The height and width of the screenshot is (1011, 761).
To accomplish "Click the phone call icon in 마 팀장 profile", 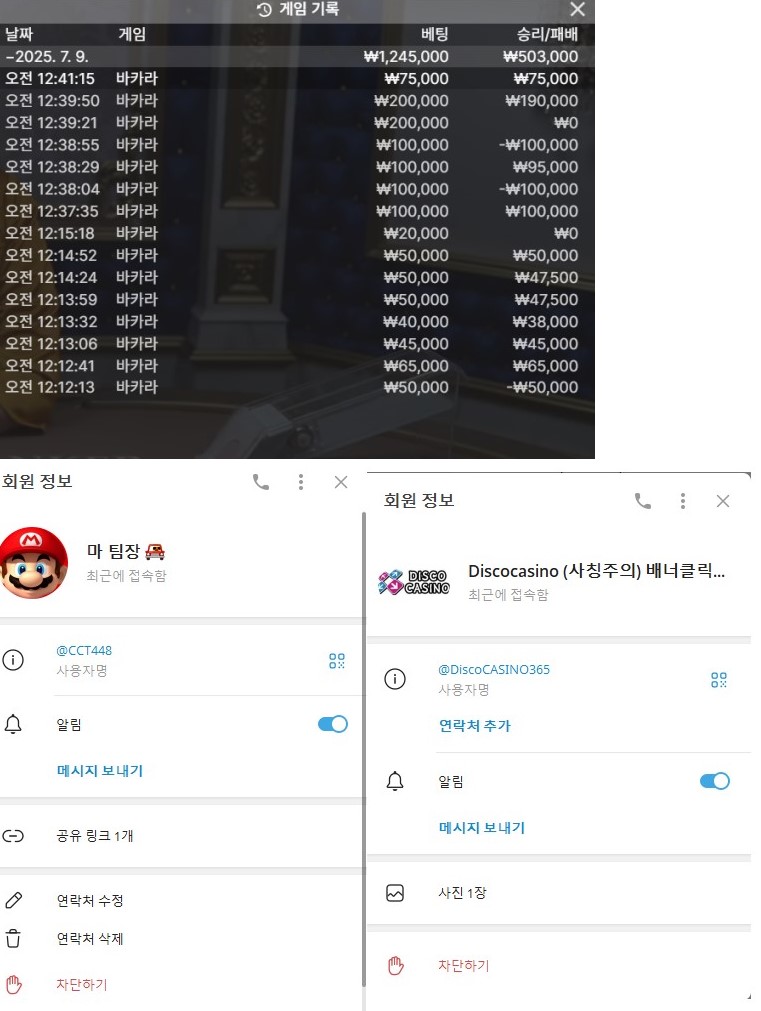I will point(261,482).
